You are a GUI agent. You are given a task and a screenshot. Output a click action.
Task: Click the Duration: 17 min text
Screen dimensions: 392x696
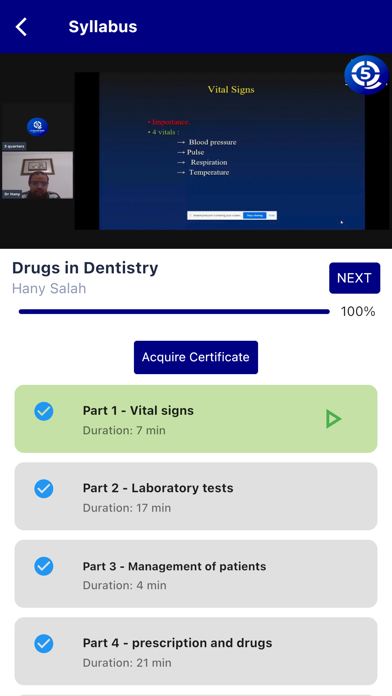coord(127,508)
